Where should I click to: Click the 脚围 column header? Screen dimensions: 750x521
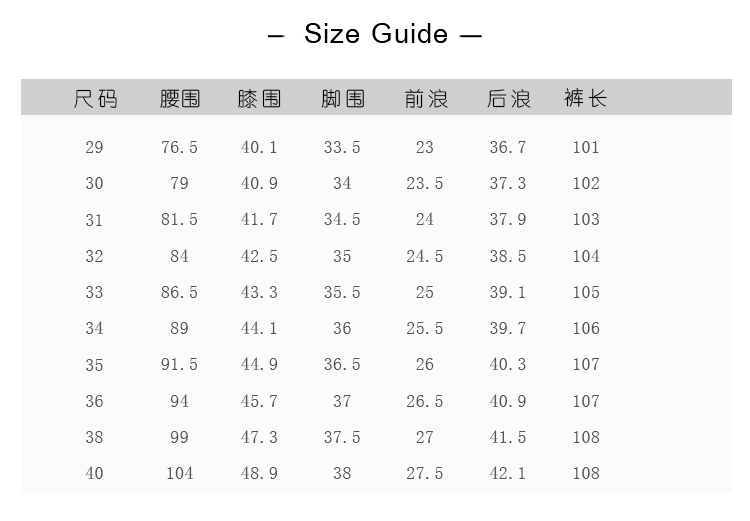coord(342,99)
